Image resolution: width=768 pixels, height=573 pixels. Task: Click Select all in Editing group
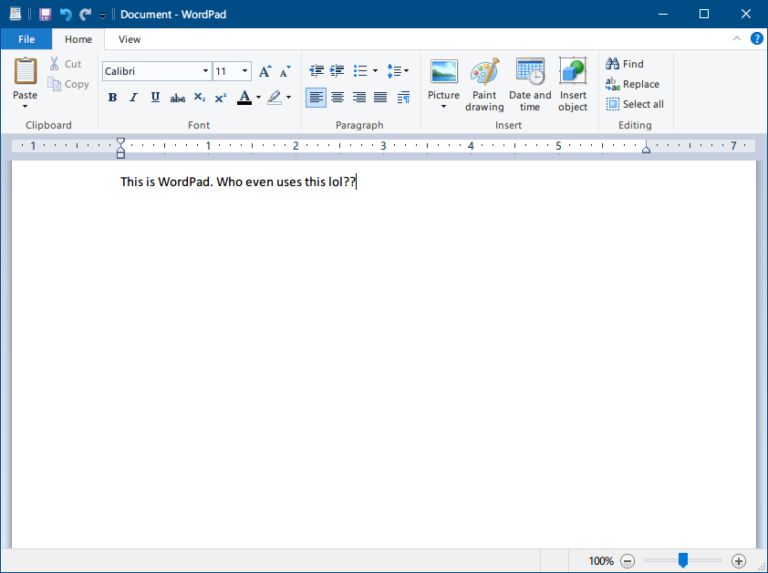click(x=634, y=104)
